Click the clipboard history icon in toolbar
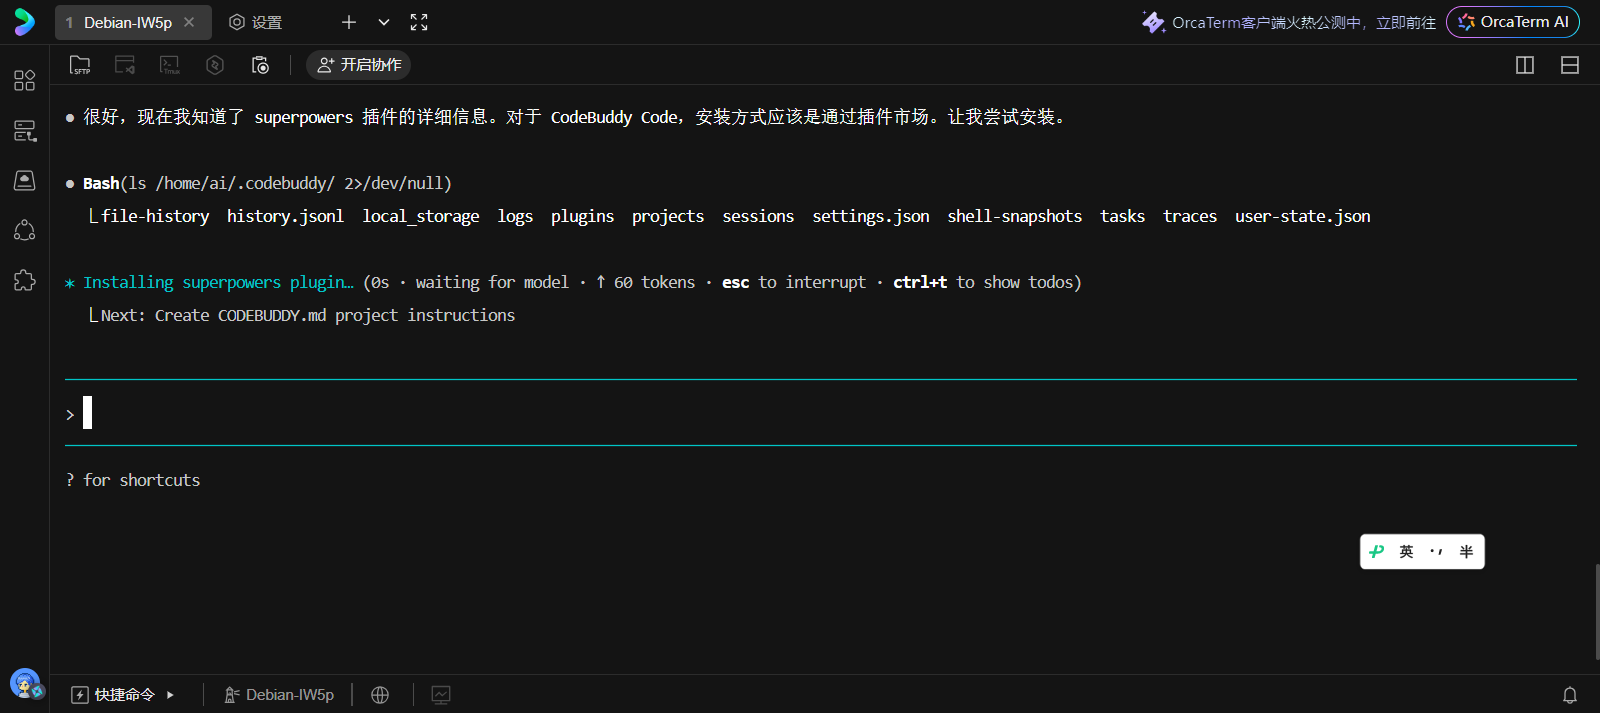1600x713 pixels. tap(260, 65)
